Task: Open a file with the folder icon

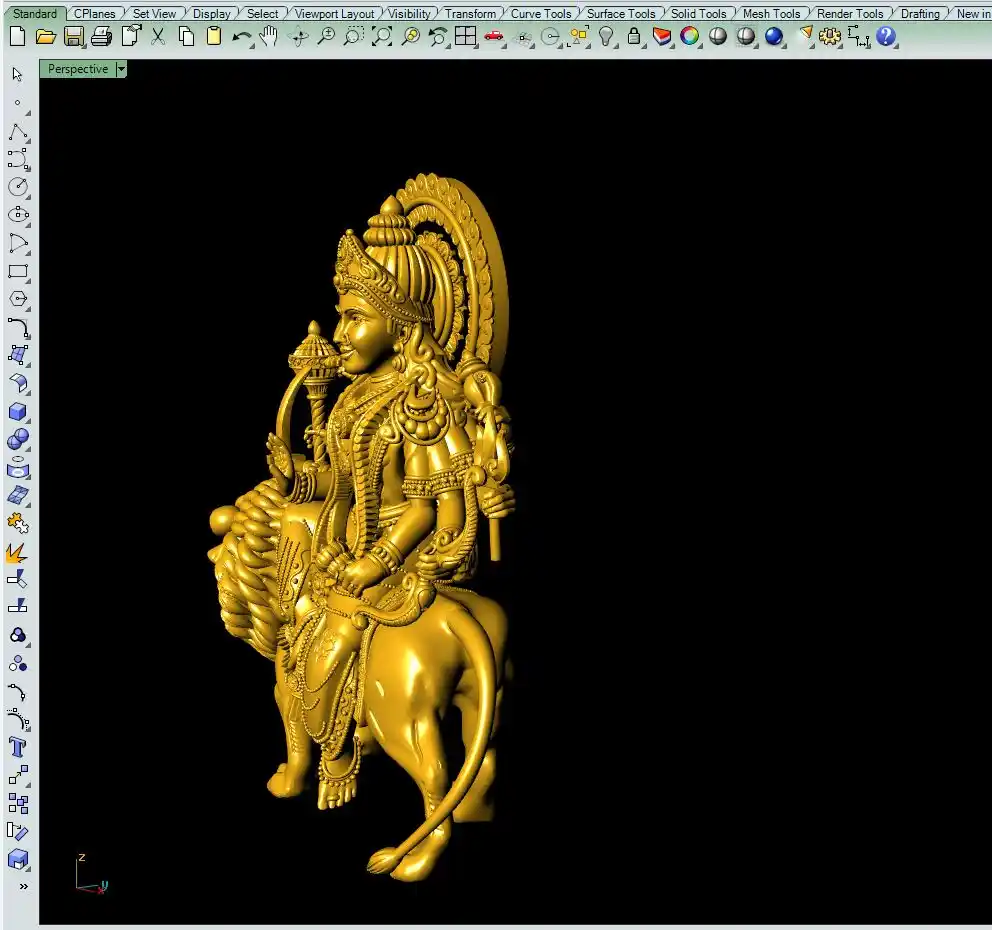Action: tap(45, 37)
